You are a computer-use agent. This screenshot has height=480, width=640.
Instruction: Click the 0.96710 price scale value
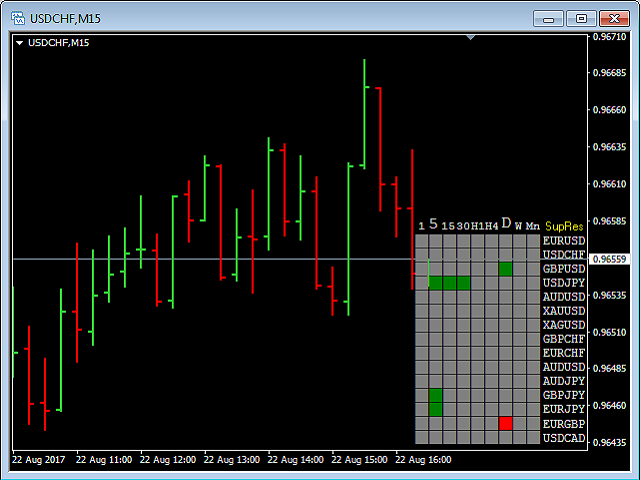tap(609, 37)
